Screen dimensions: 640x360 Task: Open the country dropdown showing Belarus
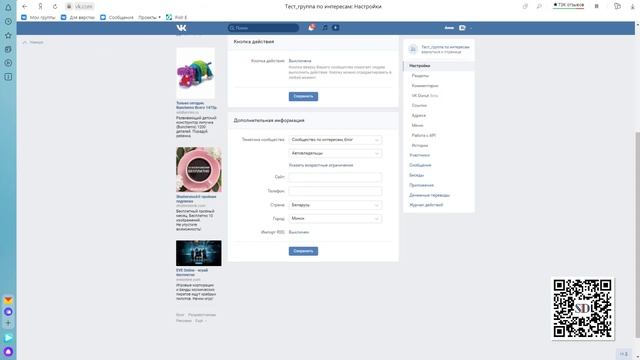tap(335, 205)
